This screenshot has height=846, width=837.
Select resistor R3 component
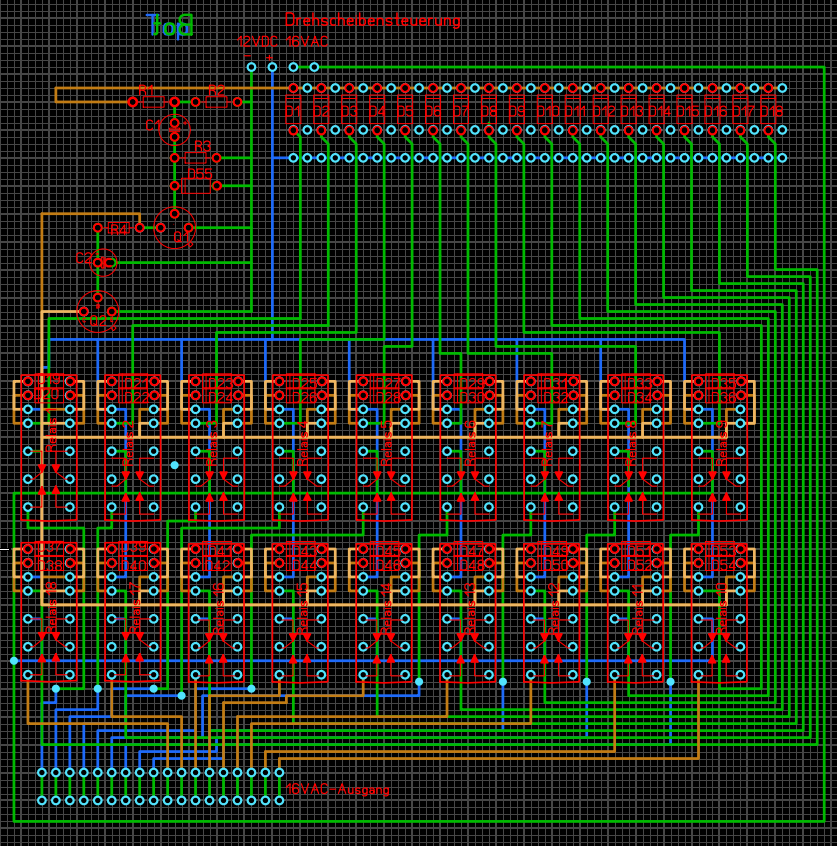[x=196, y=157]
